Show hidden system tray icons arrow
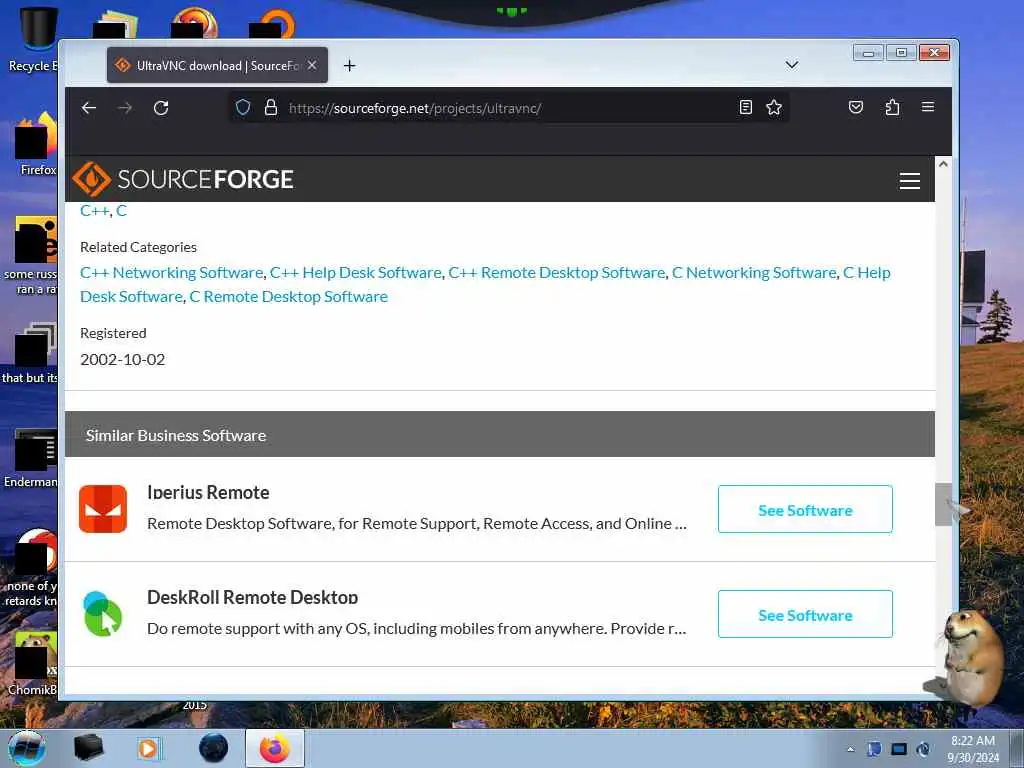Screen dimensions: 1024x768 850,750
